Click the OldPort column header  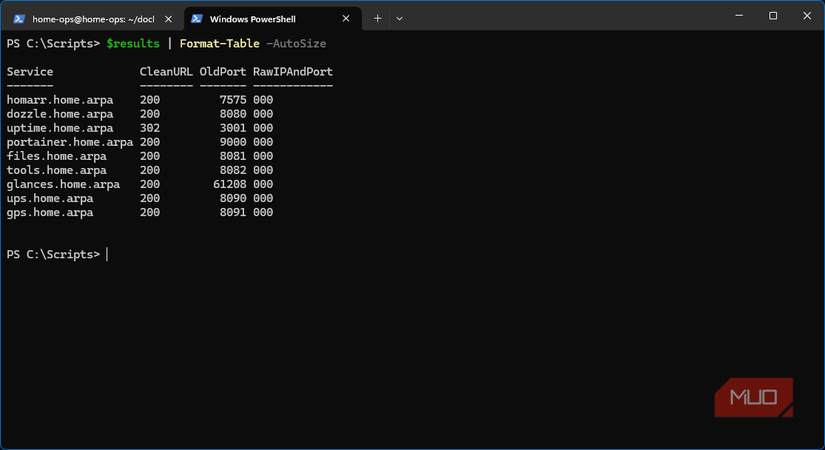tap(223, 72)
